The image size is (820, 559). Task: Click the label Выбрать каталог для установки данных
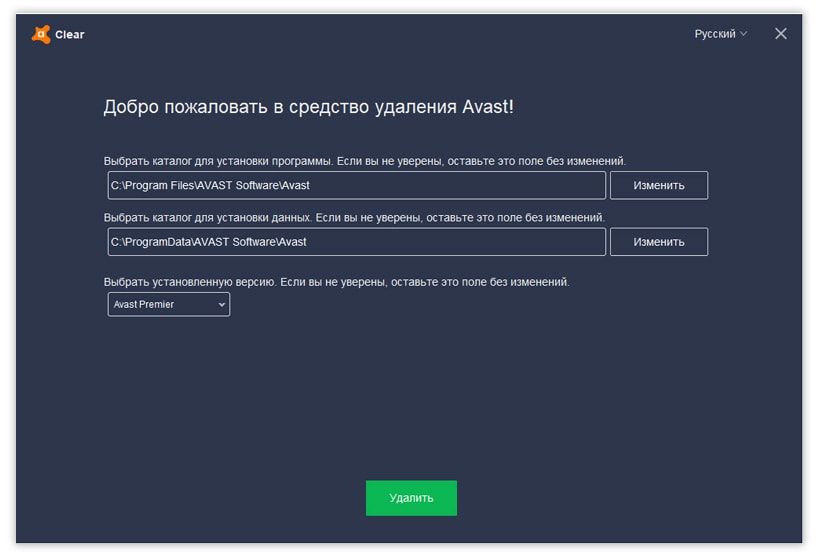[208, 218]
